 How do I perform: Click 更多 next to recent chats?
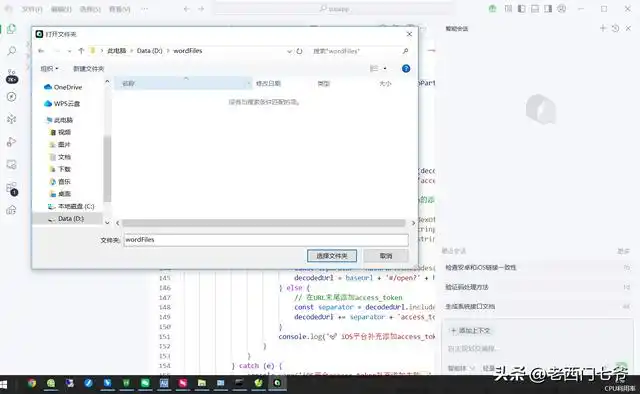[x=623, y=252]
